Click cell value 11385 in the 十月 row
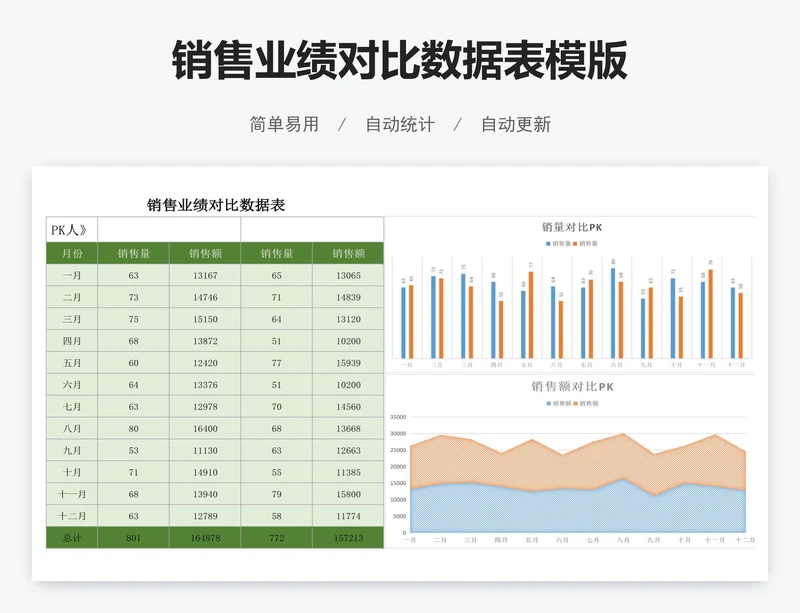 (348, 473)
